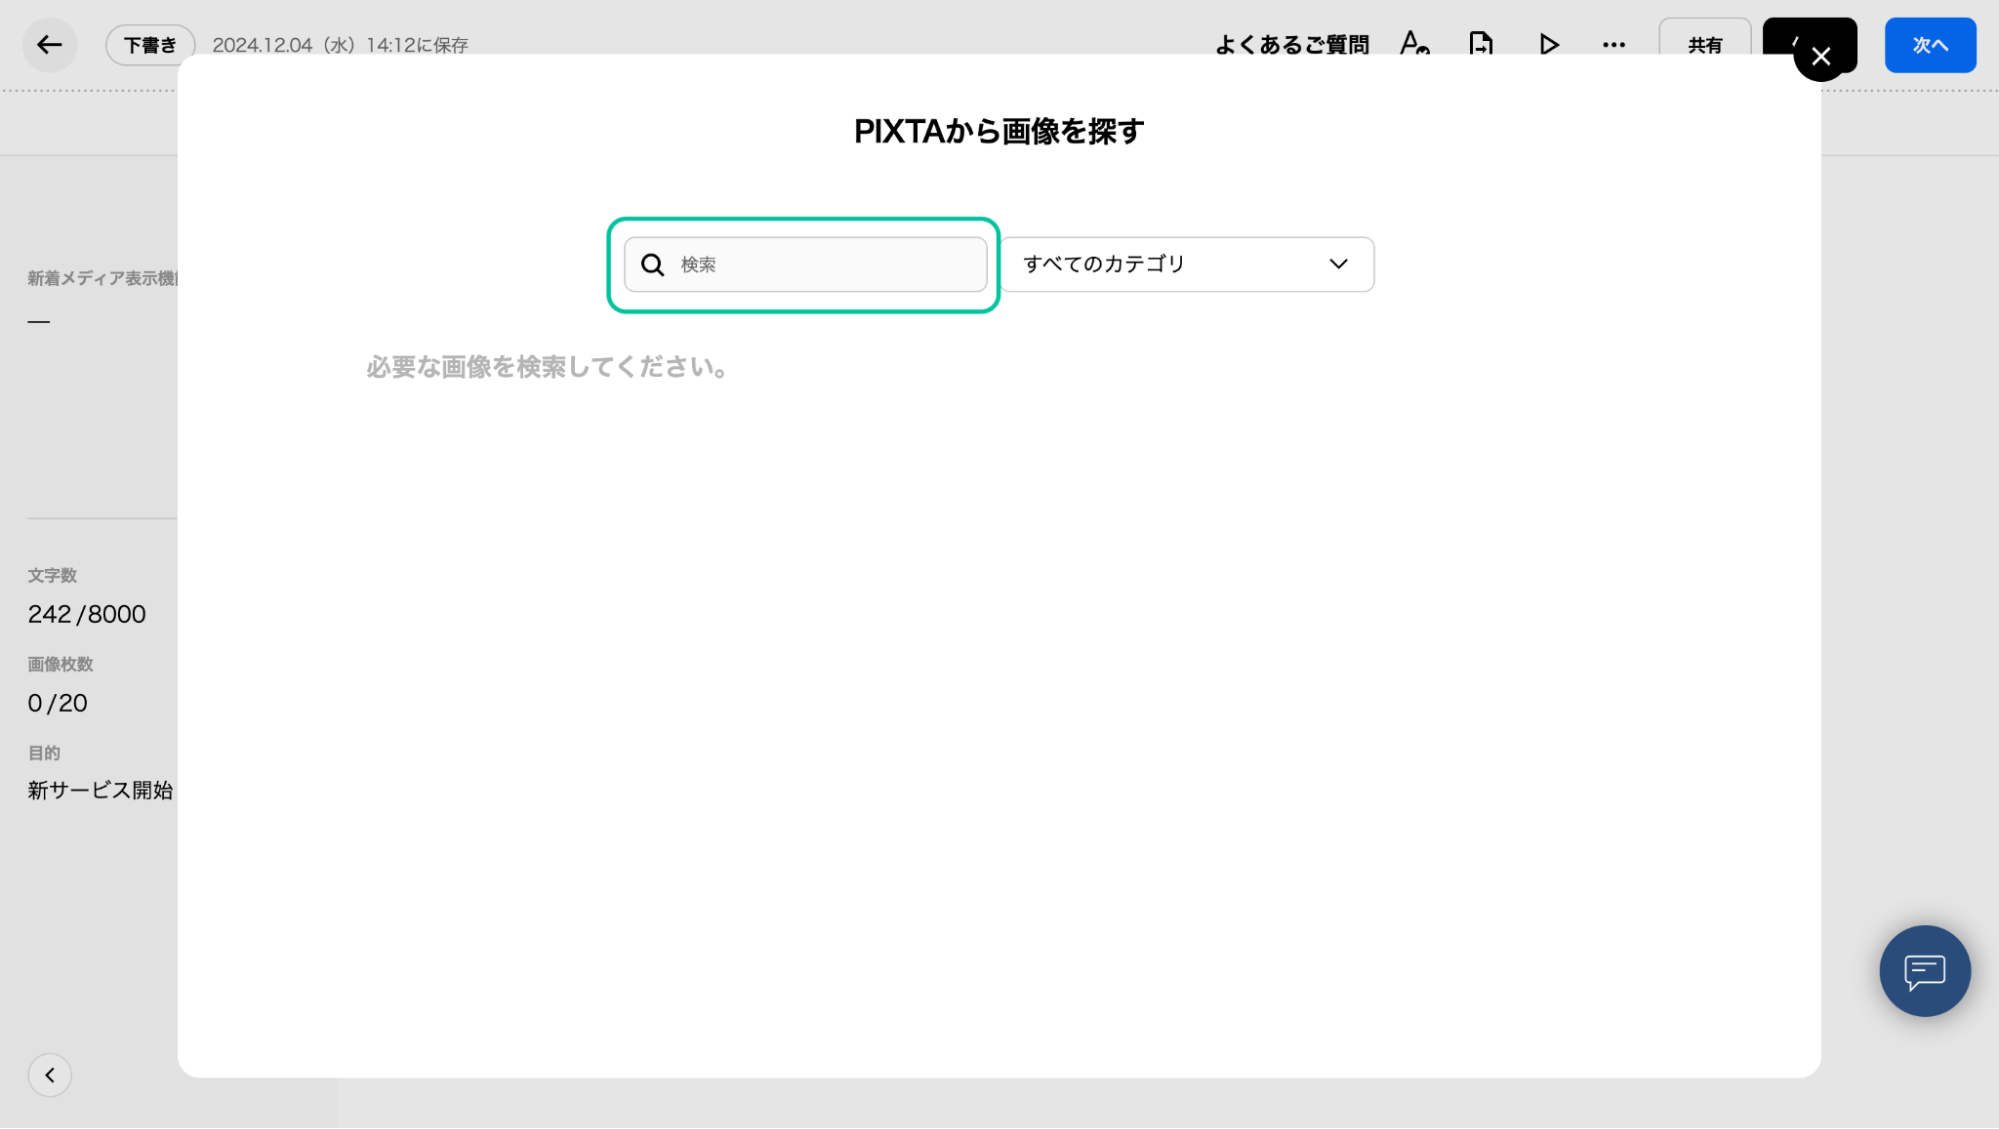
Task: Click the 下書き draft status badge
Action: (150, 45)
